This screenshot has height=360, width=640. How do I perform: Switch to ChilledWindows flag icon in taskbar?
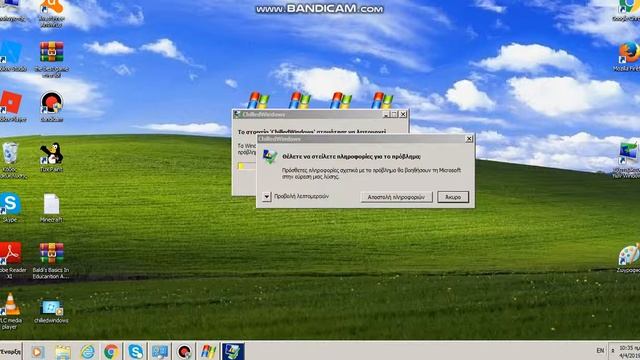[208, 351]
